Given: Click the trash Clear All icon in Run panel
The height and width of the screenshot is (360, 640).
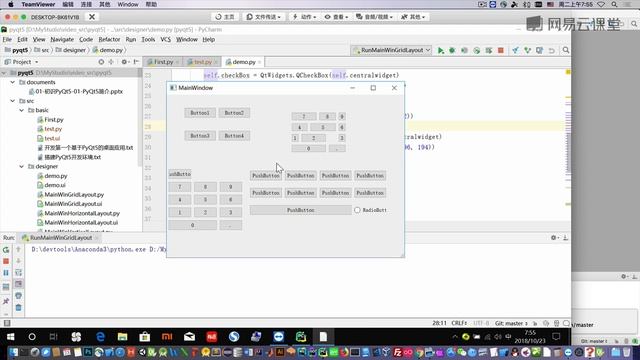Looking at the screenshot, I should pyautogui.click(x=18, y=307).
